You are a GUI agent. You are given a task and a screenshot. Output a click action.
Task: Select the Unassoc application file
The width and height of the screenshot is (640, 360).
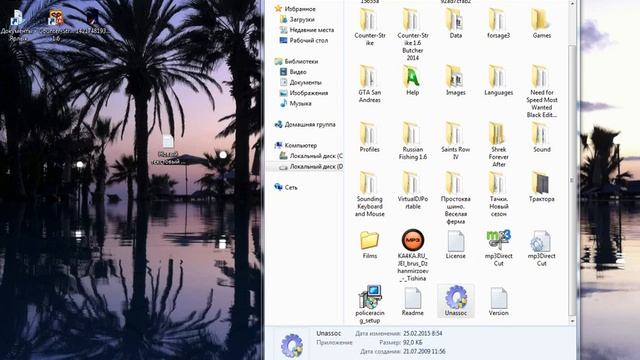tap(456, 301)
